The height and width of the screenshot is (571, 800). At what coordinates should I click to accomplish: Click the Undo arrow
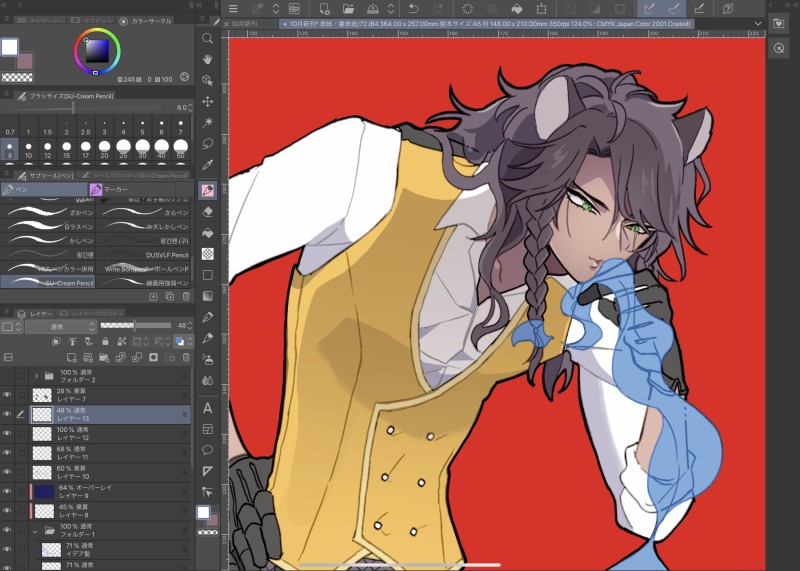pyautogui.click(x=414, y=8)
